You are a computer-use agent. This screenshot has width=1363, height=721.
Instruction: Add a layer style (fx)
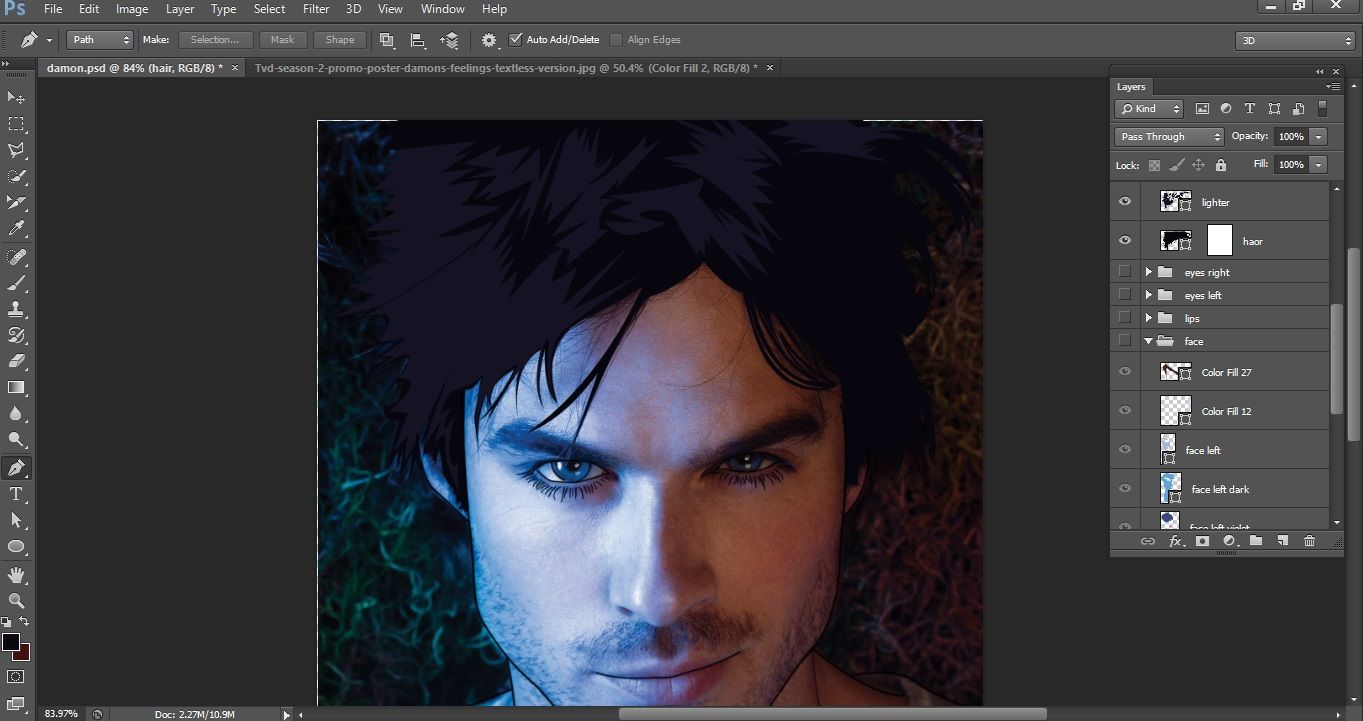pyautogui.click(x=1176, y=541)
